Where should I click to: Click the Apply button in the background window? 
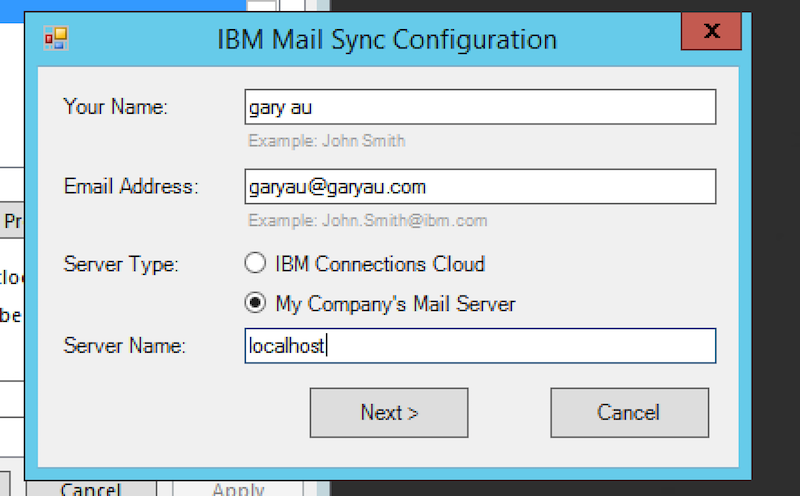pos(238,488)
